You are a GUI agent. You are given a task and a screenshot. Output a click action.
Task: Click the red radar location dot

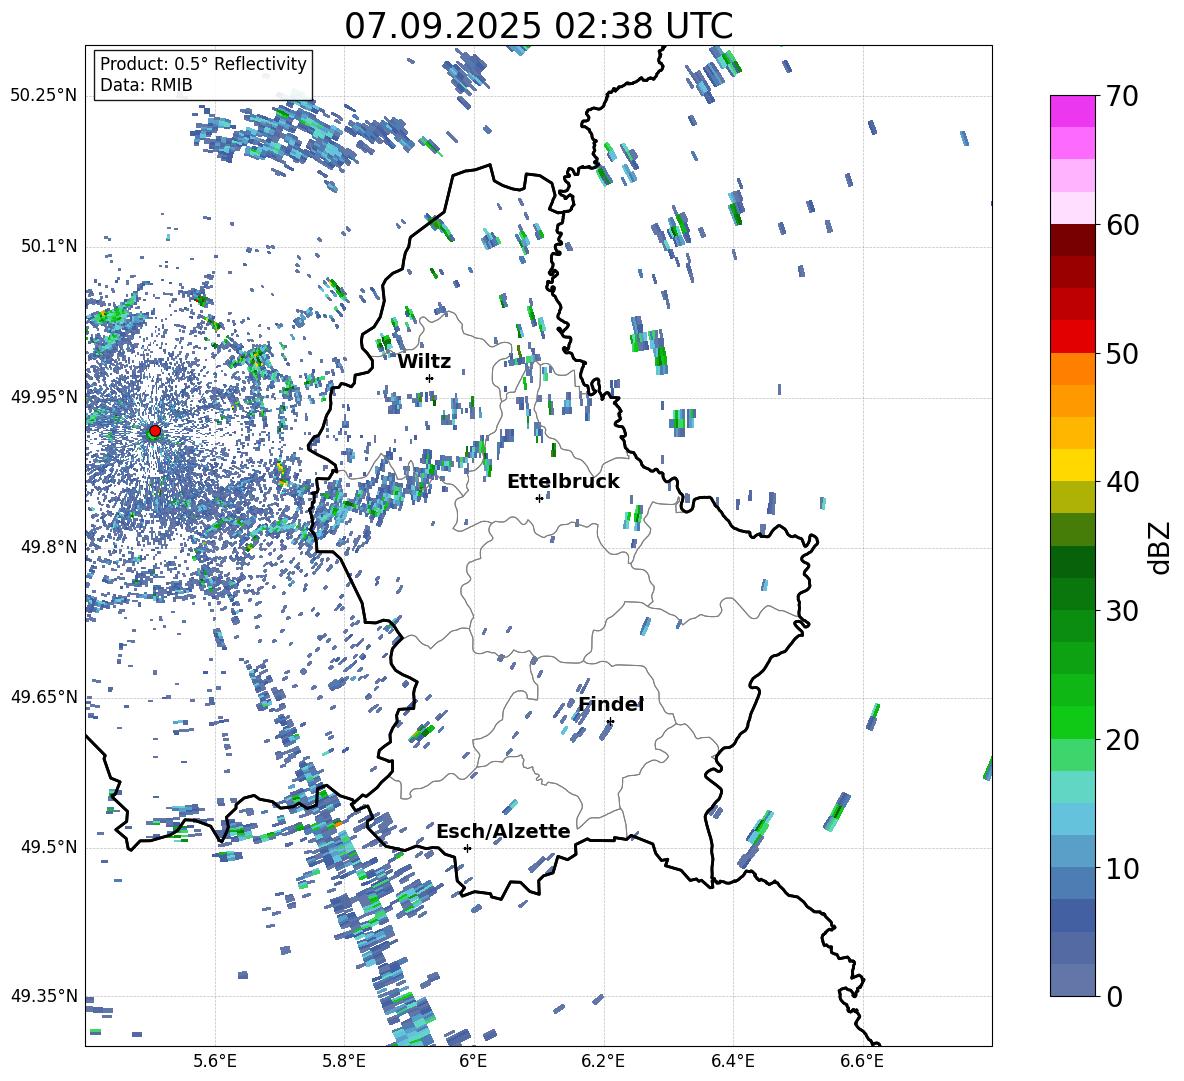click(155, 430)
